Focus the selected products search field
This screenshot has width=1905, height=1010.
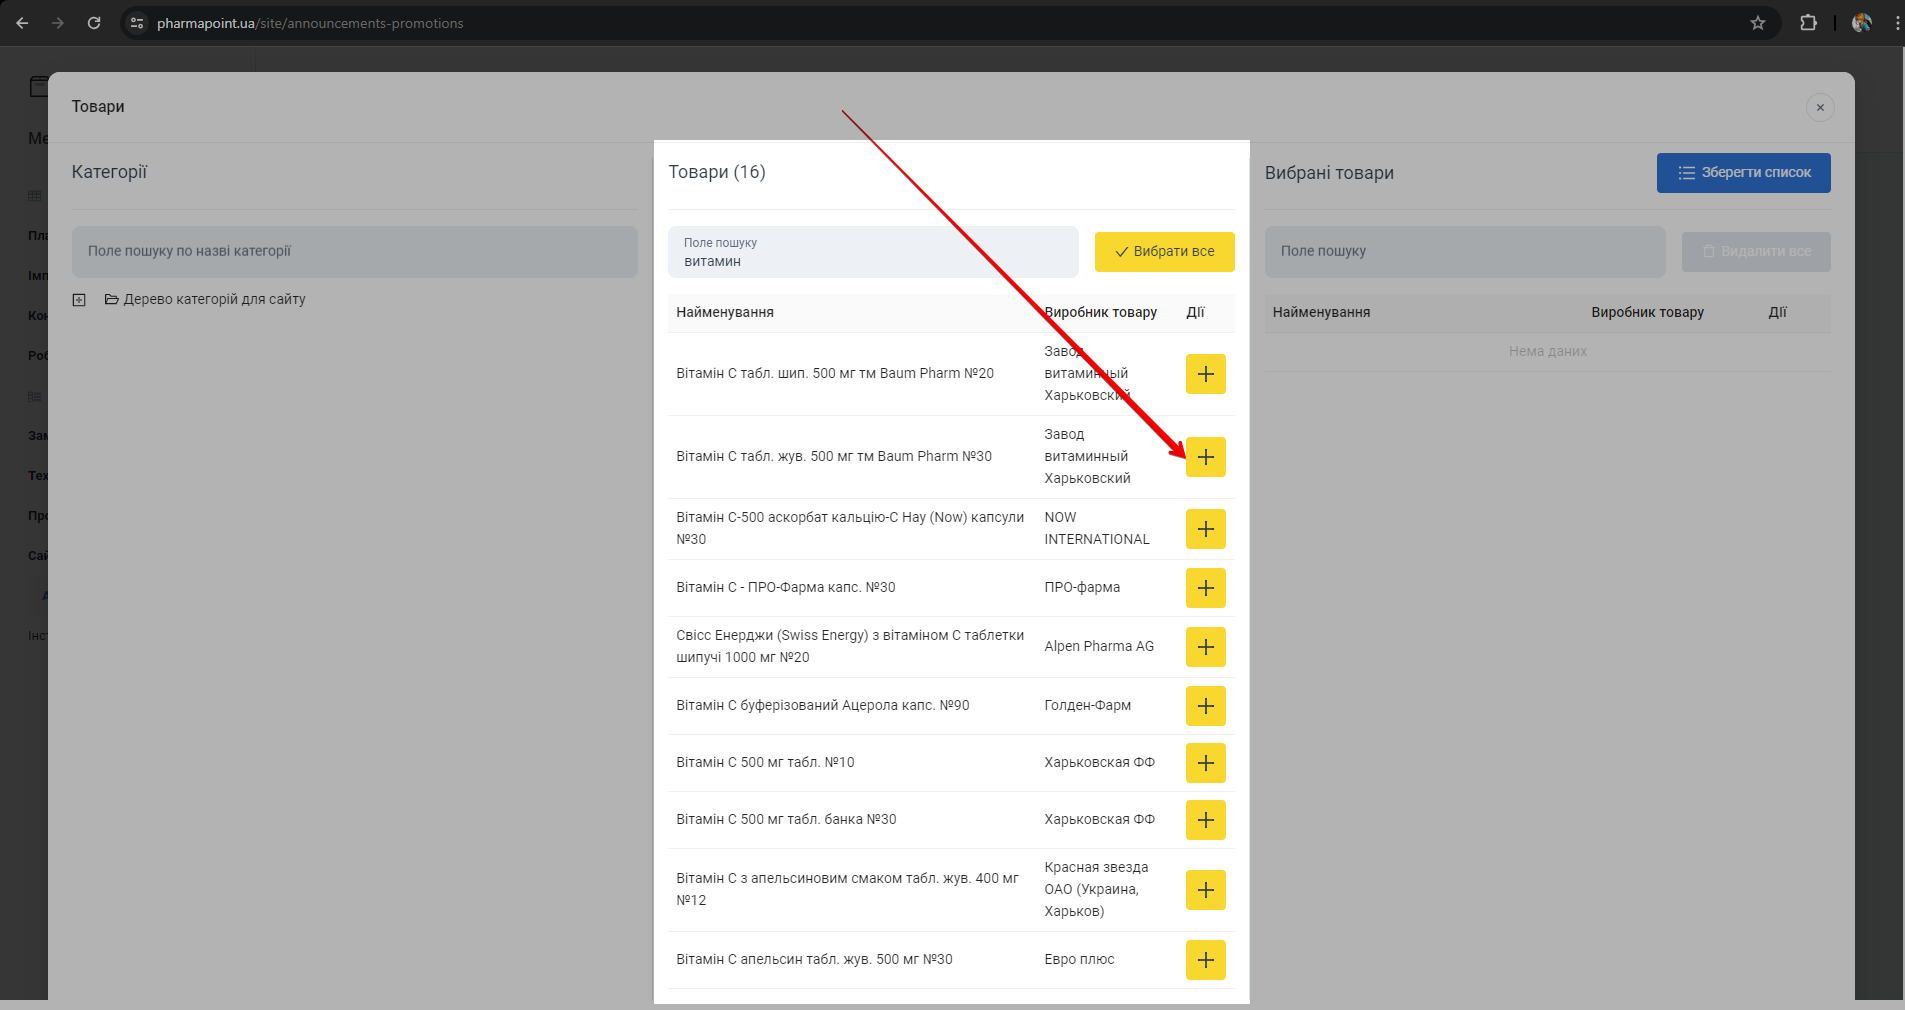pos(1464,252)
